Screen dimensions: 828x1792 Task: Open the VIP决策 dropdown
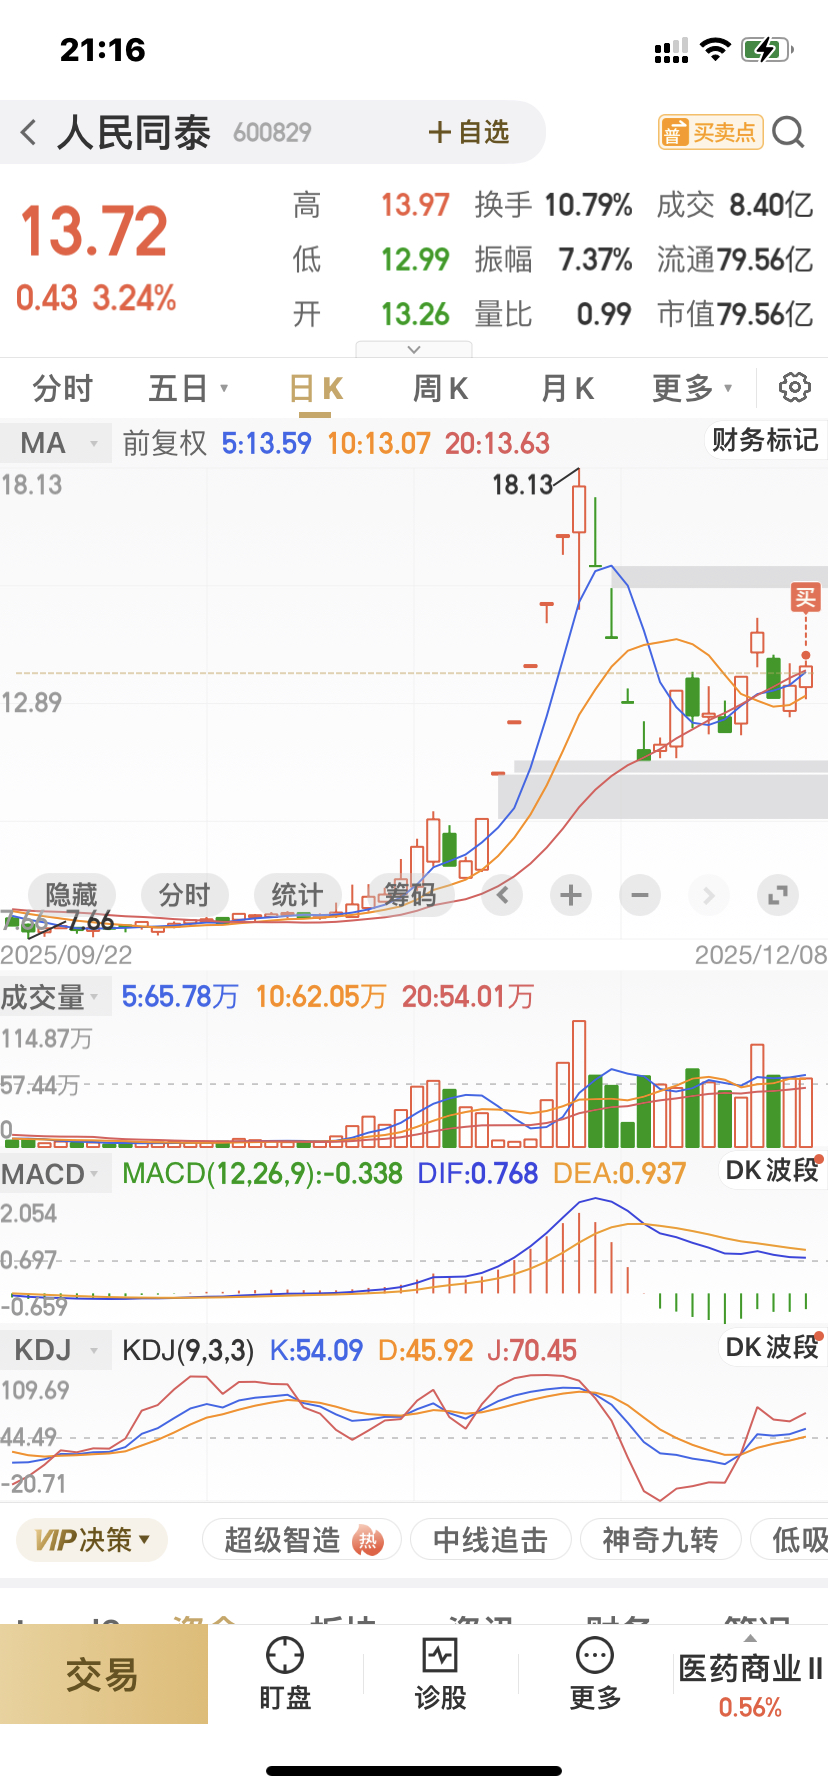click(92, 1540)
